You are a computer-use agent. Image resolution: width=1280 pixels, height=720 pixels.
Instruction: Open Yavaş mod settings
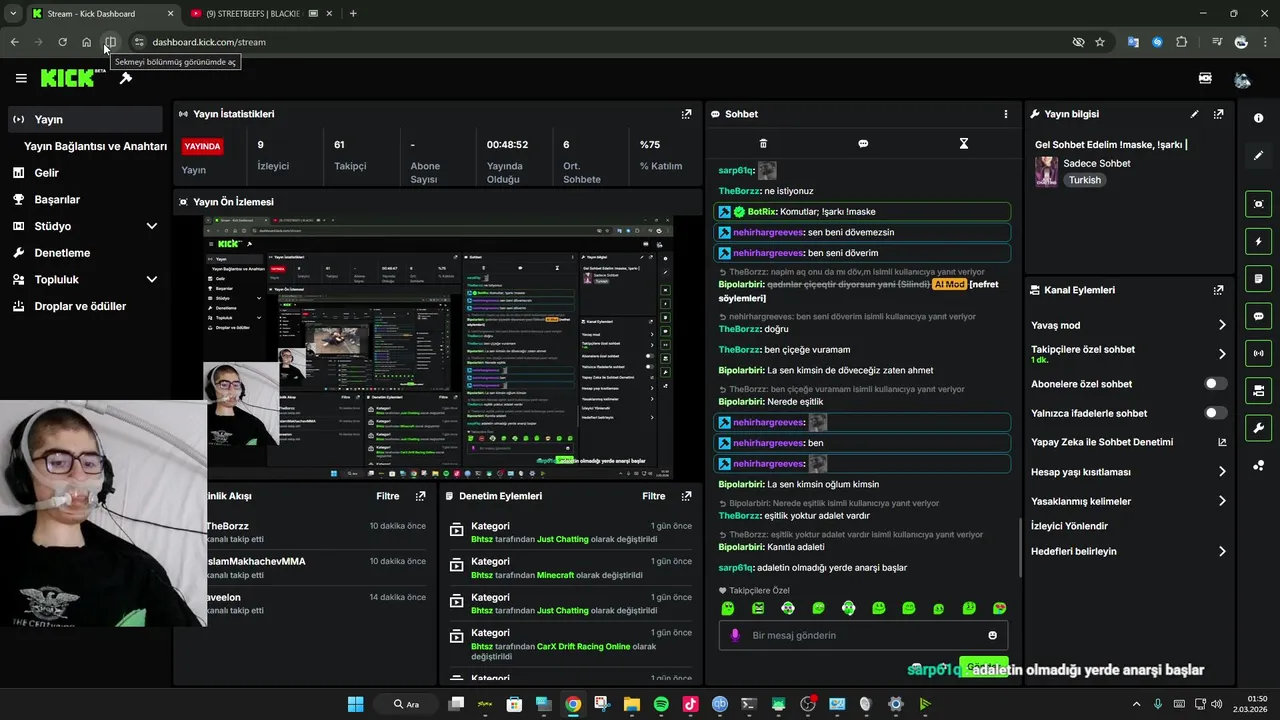point(1129,325)
